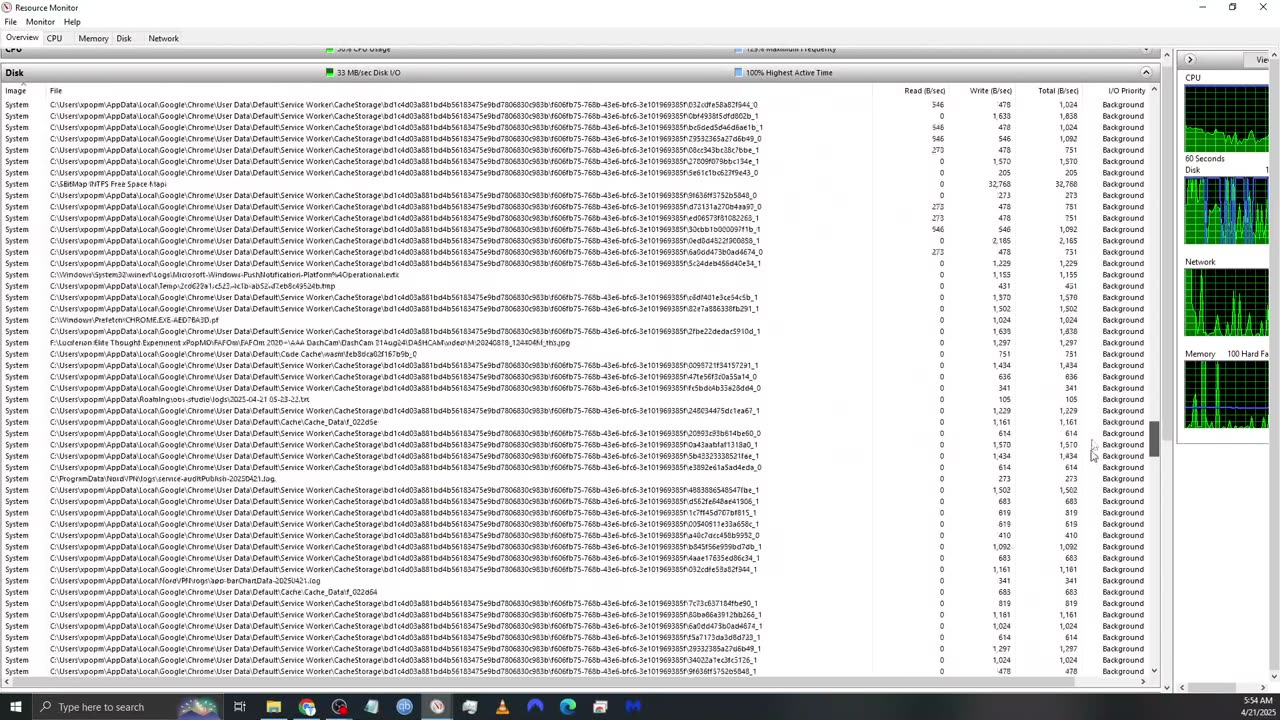This screenshot has width=1280, height=720.
Task: Select the NordVPN service-auditPublish log row
Action: tap(575, 479)
